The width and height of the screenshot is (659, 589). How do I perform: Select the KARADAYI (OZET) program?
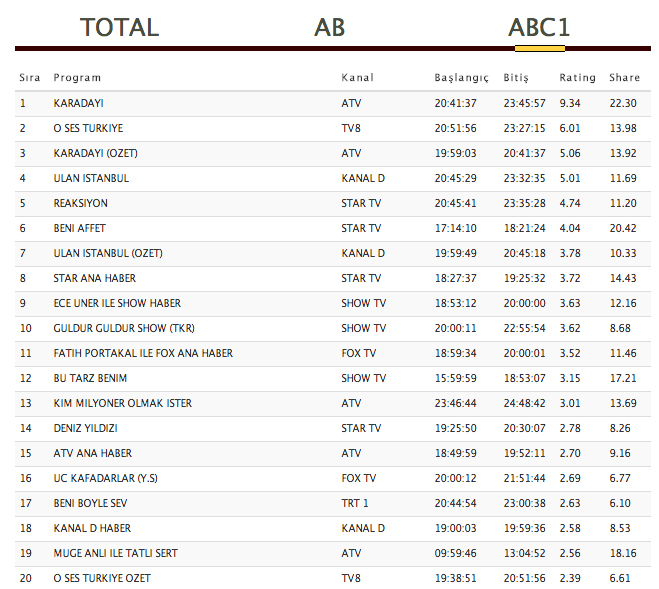(95, 153)
